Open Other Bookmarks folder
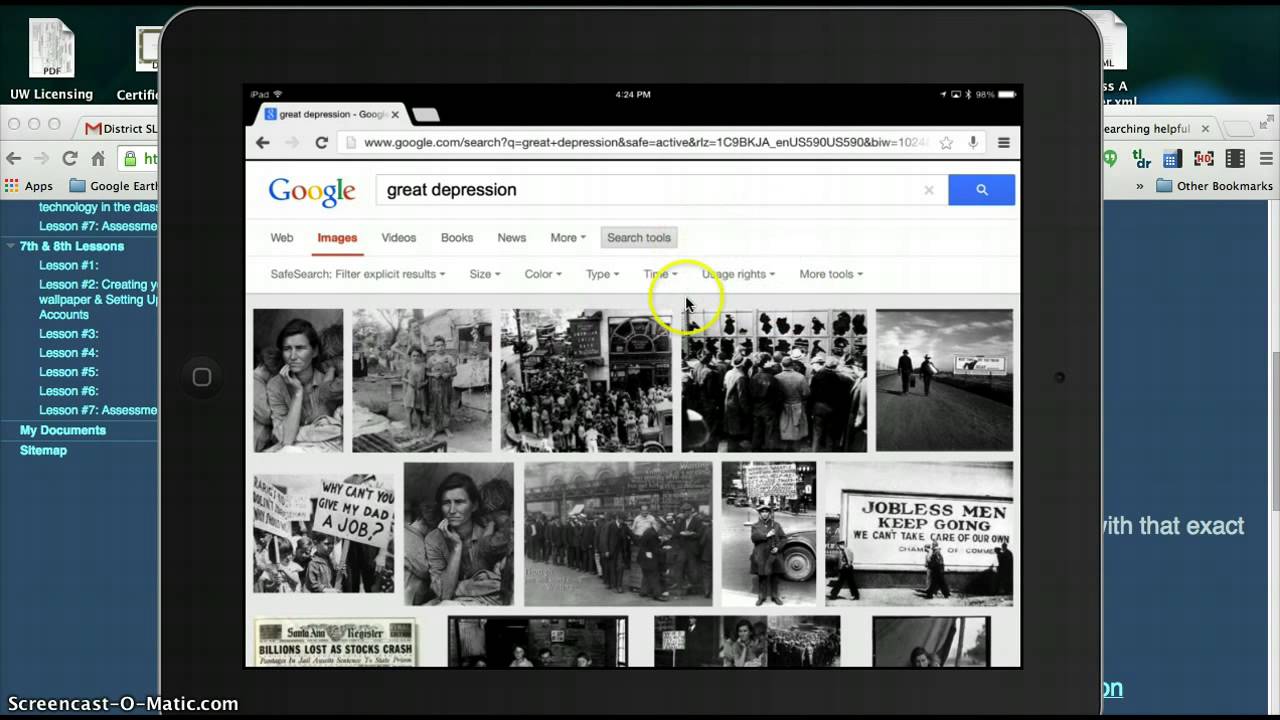Image resolution: width=1280 pixels, height=720 pixels. 1214,186
